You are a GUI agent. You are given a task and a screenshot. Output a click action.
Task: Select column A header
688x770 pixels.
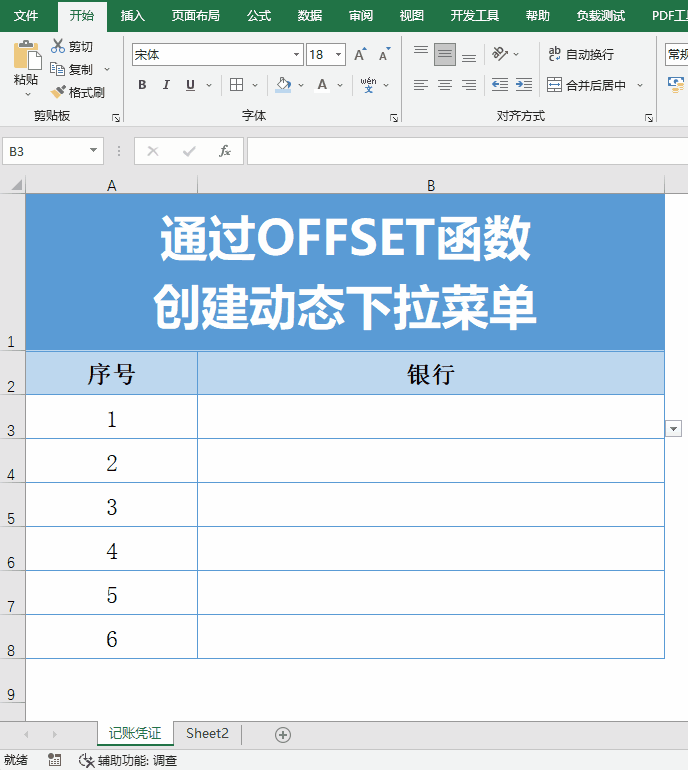111,185
